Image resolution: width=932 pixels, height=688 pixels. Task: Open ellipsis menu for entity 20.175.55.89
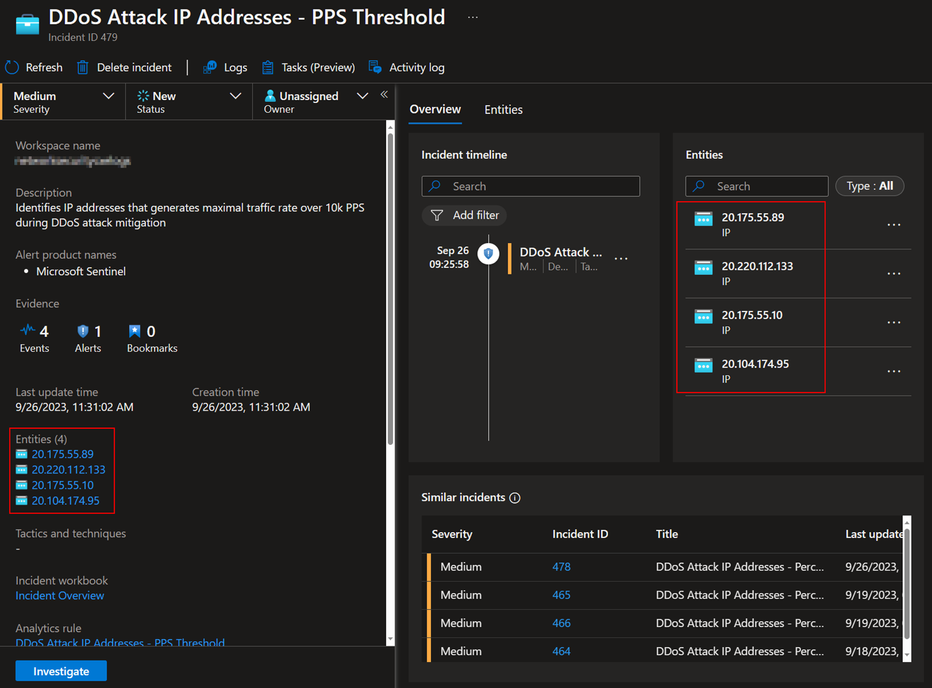pyautogui.click(x=894, y=225)
